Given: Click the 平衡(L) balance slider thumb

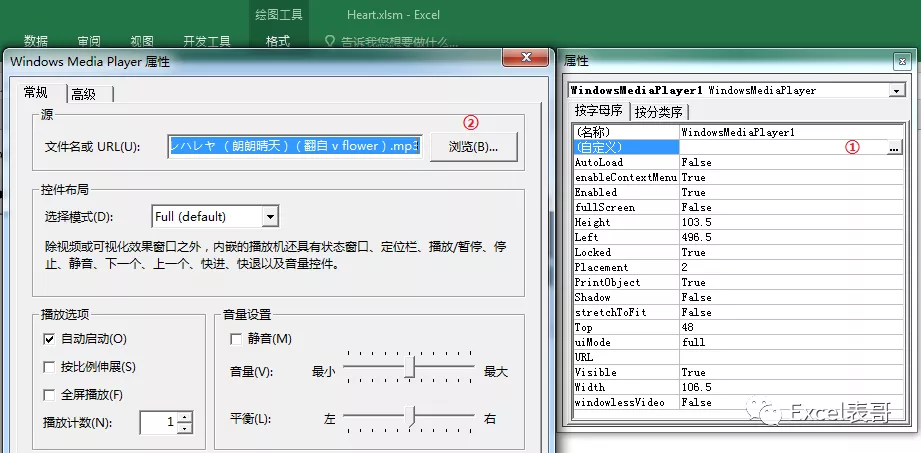Looking at the screenshot, I should tap(409, 416).
